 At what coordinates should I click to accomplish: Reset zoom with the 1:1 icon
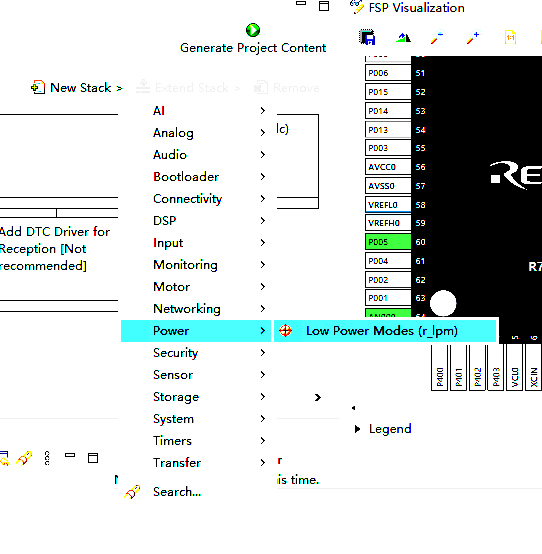click(x=510, y=37)
